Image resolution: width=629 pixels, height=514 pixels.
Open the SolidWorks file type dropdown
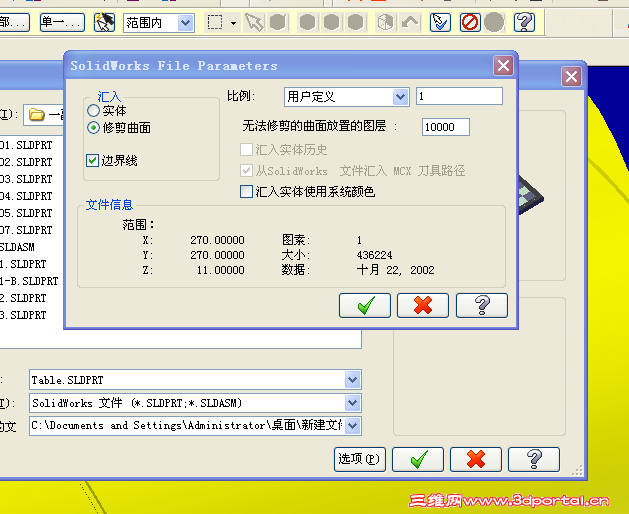352,403
